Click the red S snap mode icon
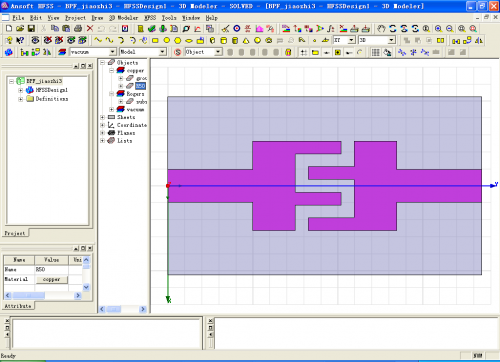Screen dimensions: 500x362 coord(178,52)
